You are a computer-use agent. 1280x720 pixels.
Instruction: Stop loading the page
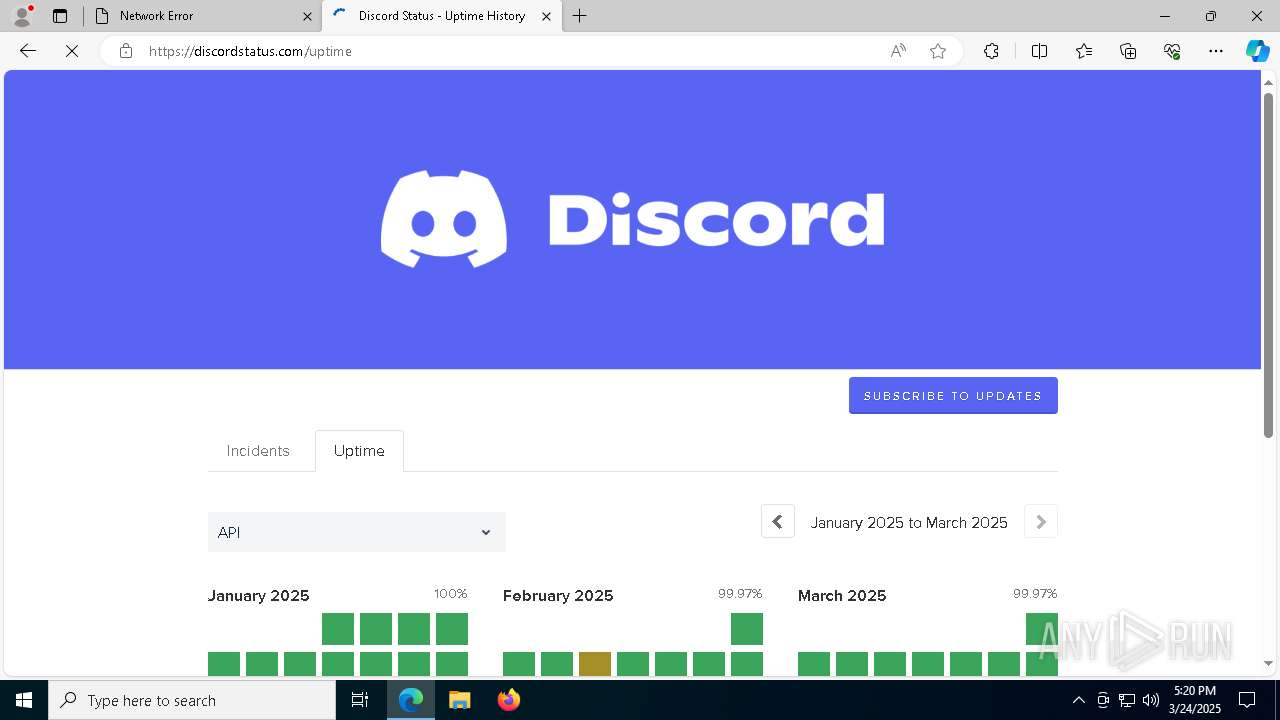tap(72, 51)
